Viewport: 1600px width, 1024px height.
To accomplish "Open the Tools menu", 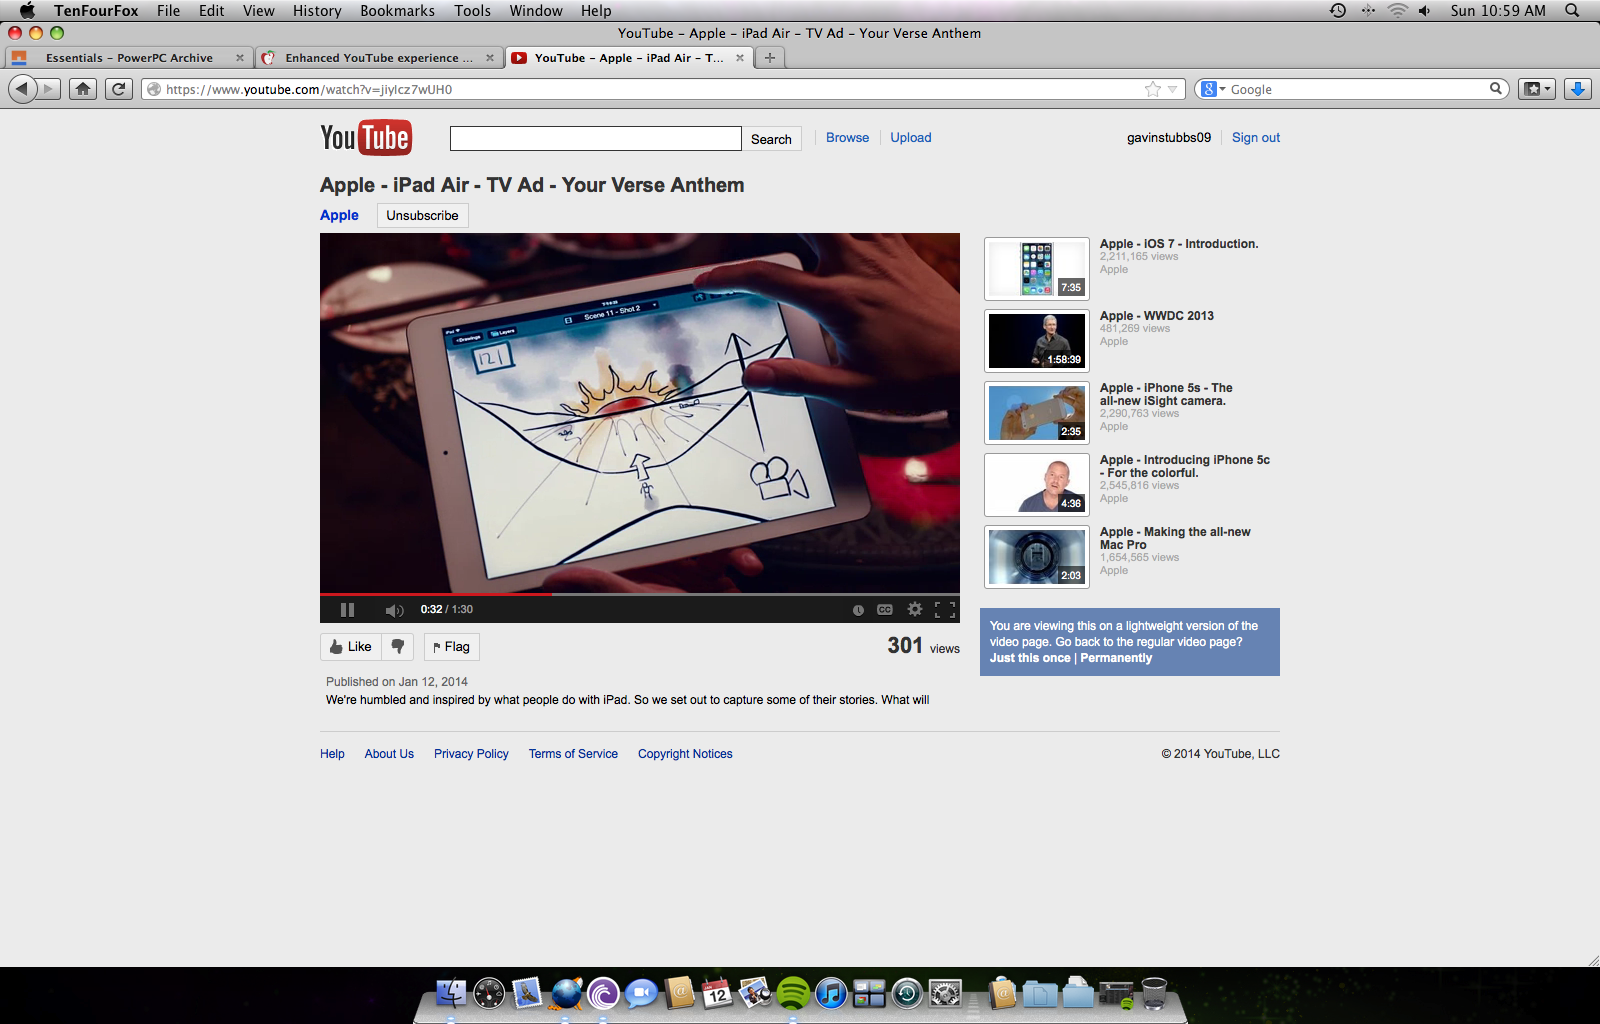I will (472, 11).
